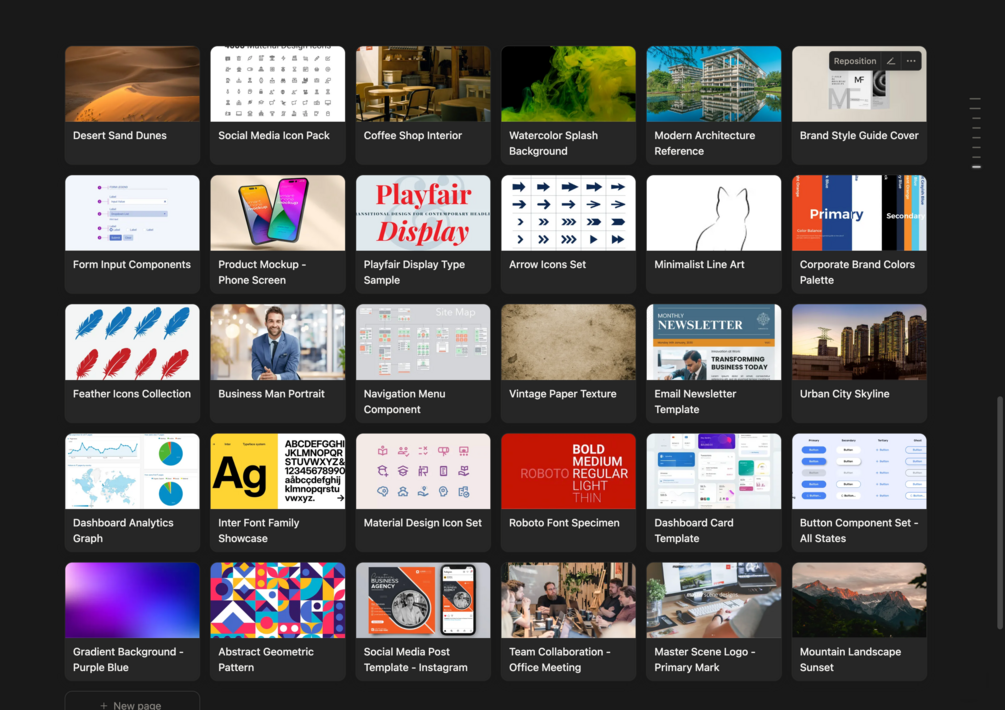Open the Inter Font Family Showcase thumbnail
1005x710 pixels.
278,472
